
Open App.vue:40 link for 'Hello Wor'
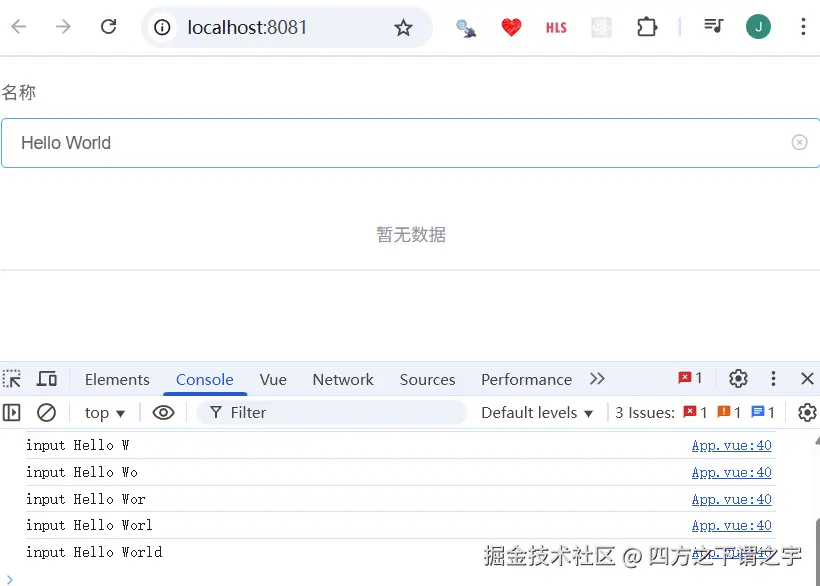[x=731, y=500]
